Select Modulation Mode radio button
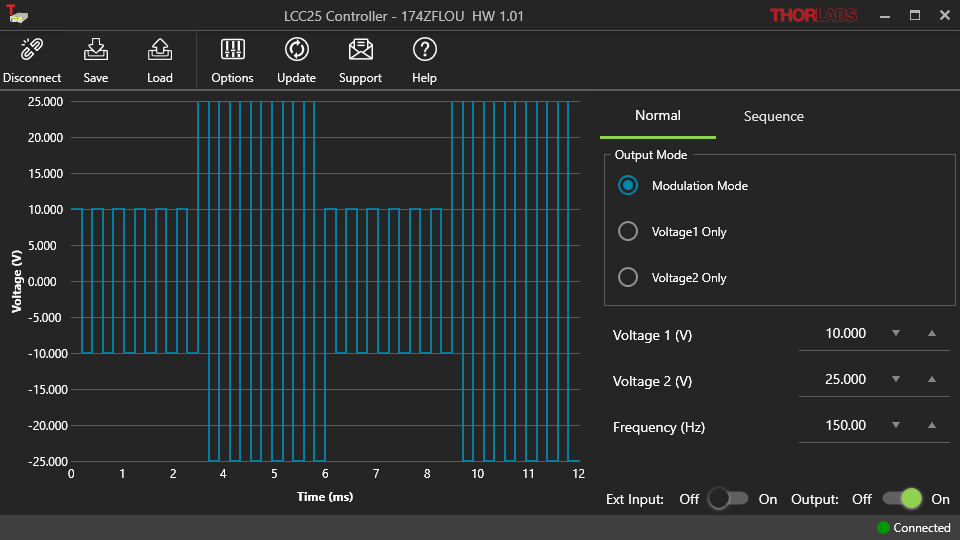Screen dimensions: 960x540 click(x=628, y=185)
